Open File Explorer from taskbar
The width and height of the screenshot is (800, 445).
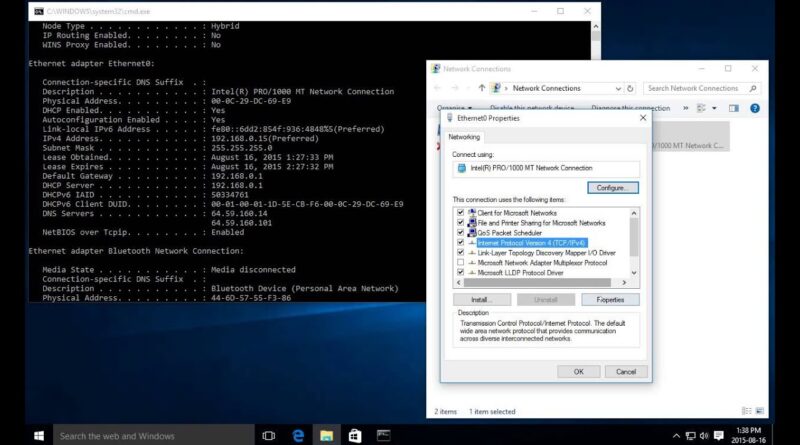tap(327, 436)
